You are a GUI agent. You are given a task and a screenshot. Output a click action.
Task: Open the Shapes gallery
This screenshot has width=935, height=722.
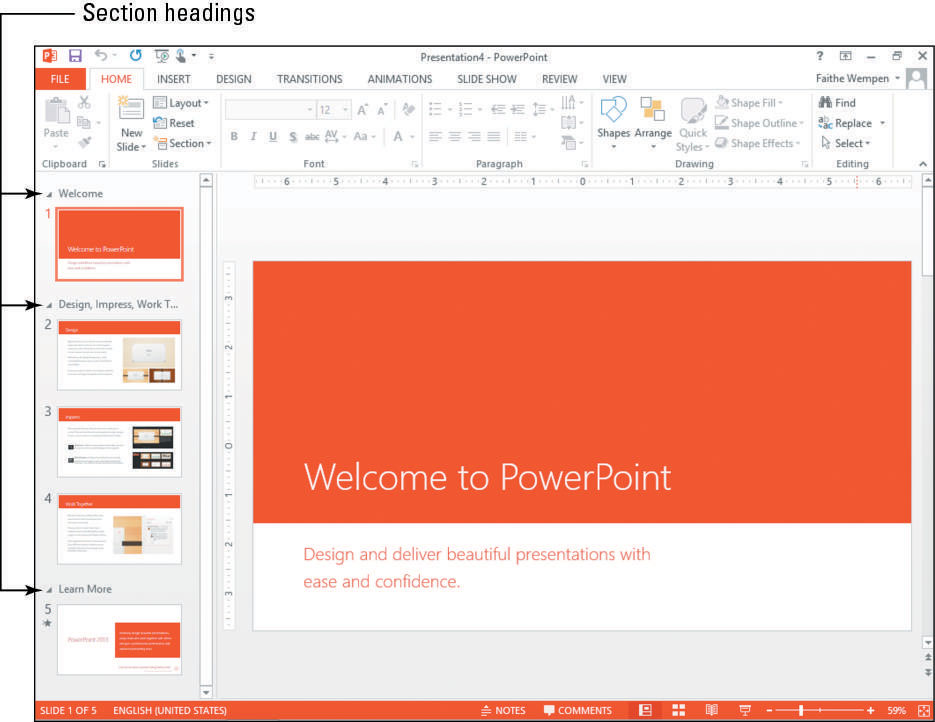(613, 119)
